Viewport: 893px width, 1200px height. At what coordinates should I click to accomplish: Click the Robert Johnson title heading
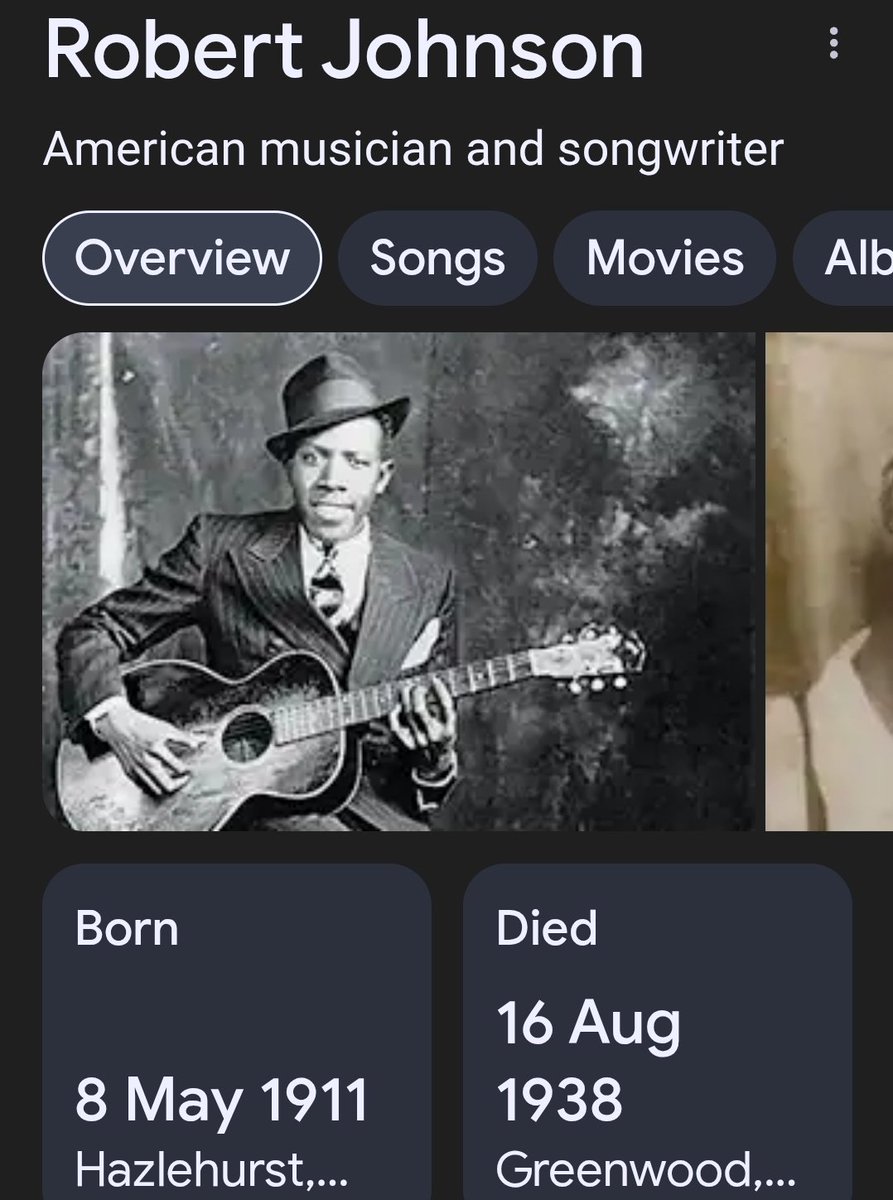(344, 50)
